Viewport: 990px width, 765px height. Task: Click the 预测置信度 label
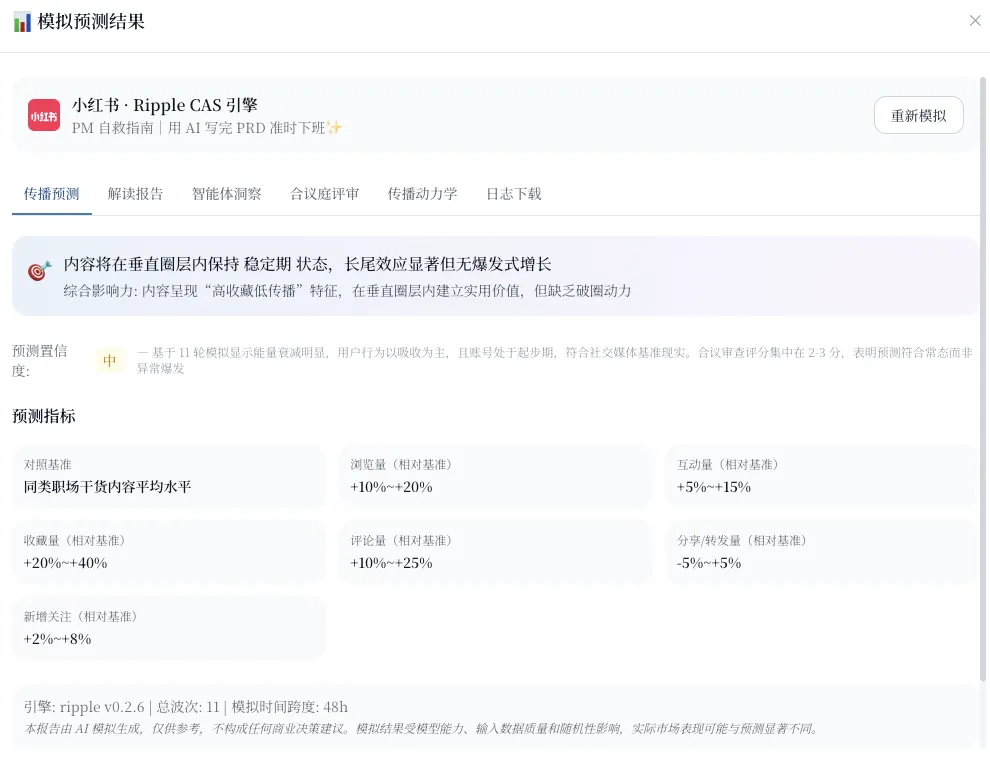pos(40,360)
